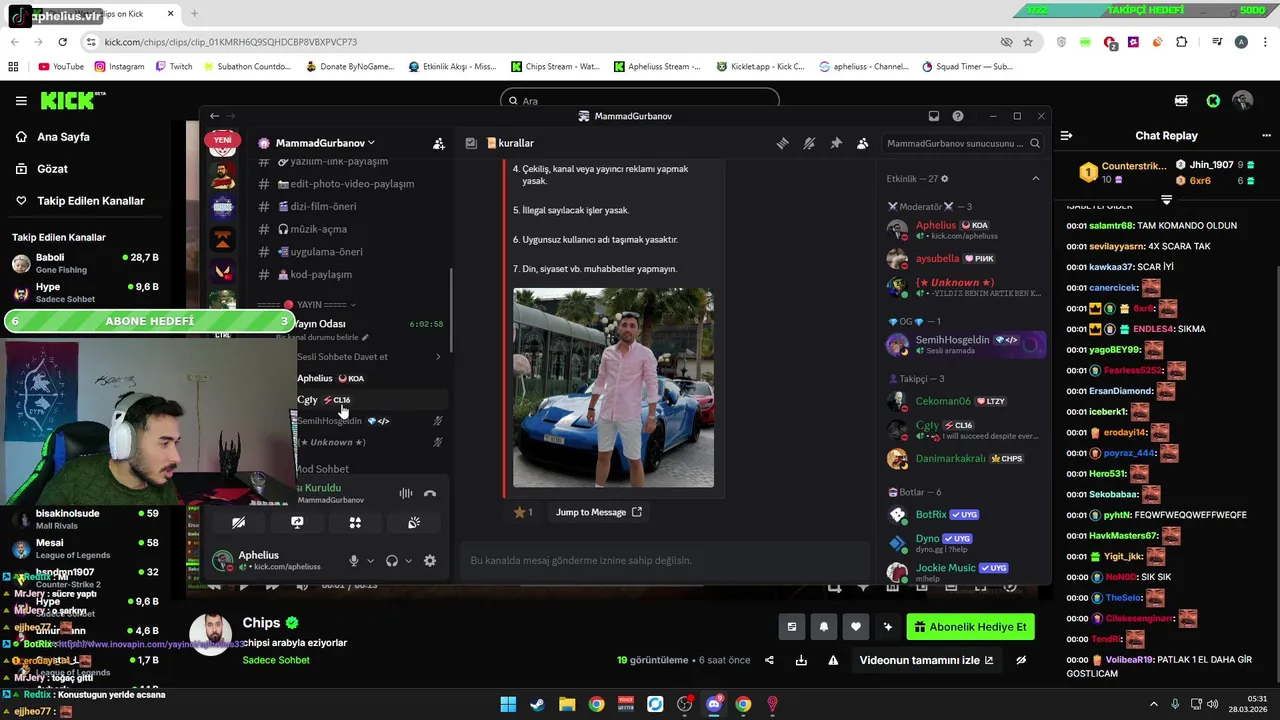This screenshot has height=720, width=1280.
Task: Collapse the Etkinlik member section
Action: click(x=1035, y=179)
